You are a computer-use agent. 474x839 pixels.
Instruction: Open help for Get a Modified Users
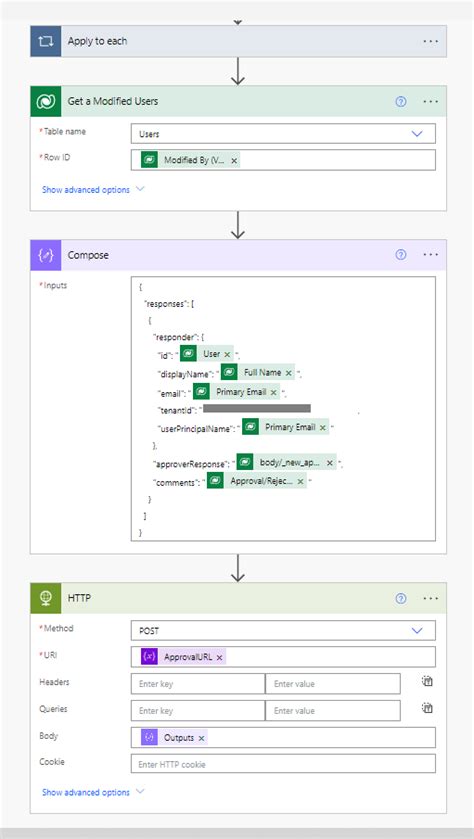click(x=401, y=101)
